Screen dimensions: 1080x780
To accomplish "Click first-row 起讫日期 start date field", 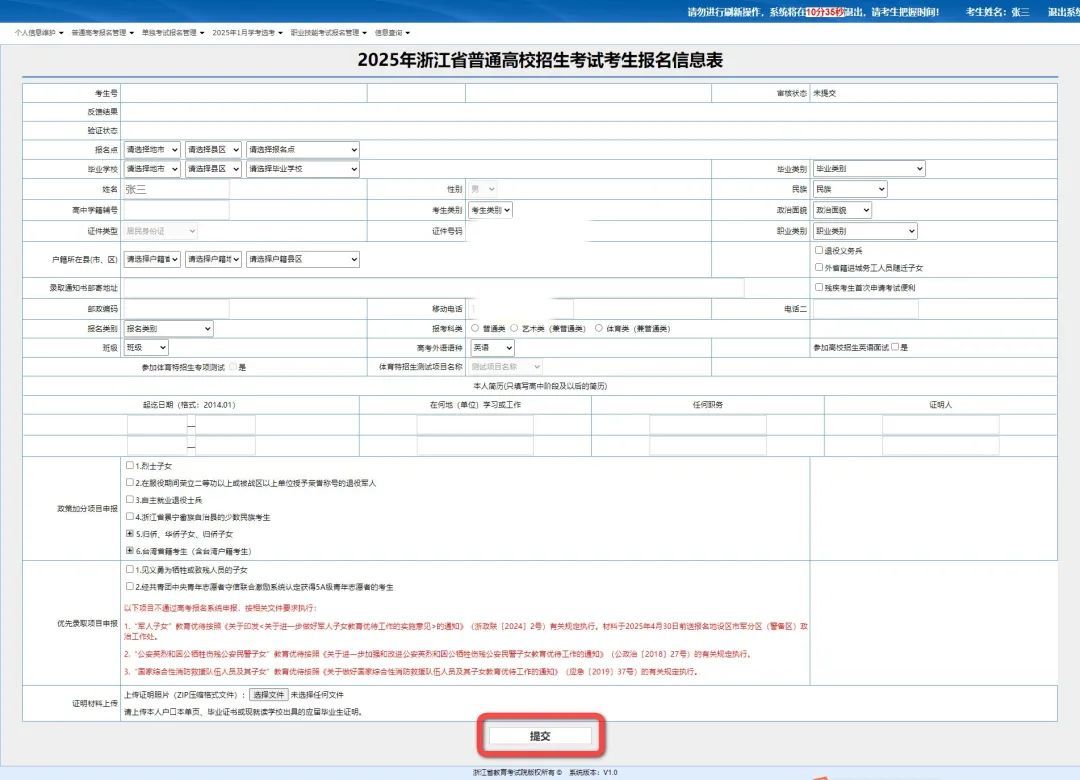I will 157,425.
